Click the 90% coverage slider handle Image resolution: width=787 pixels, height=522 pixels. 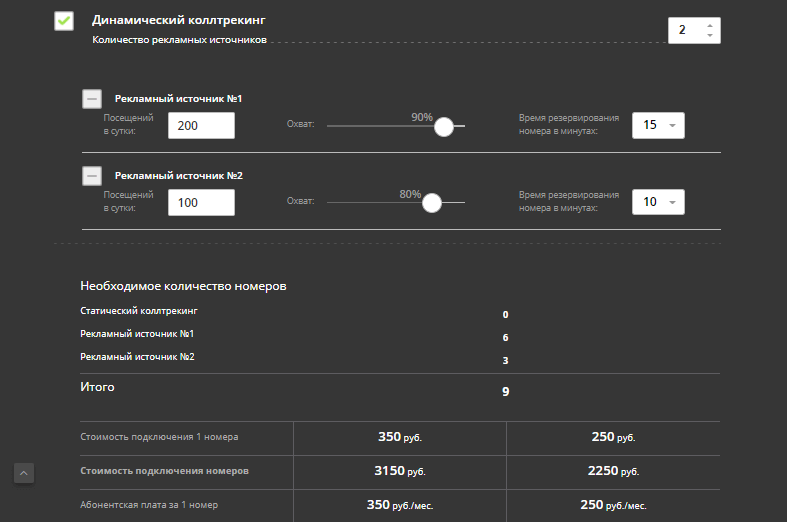pos(444,126)
